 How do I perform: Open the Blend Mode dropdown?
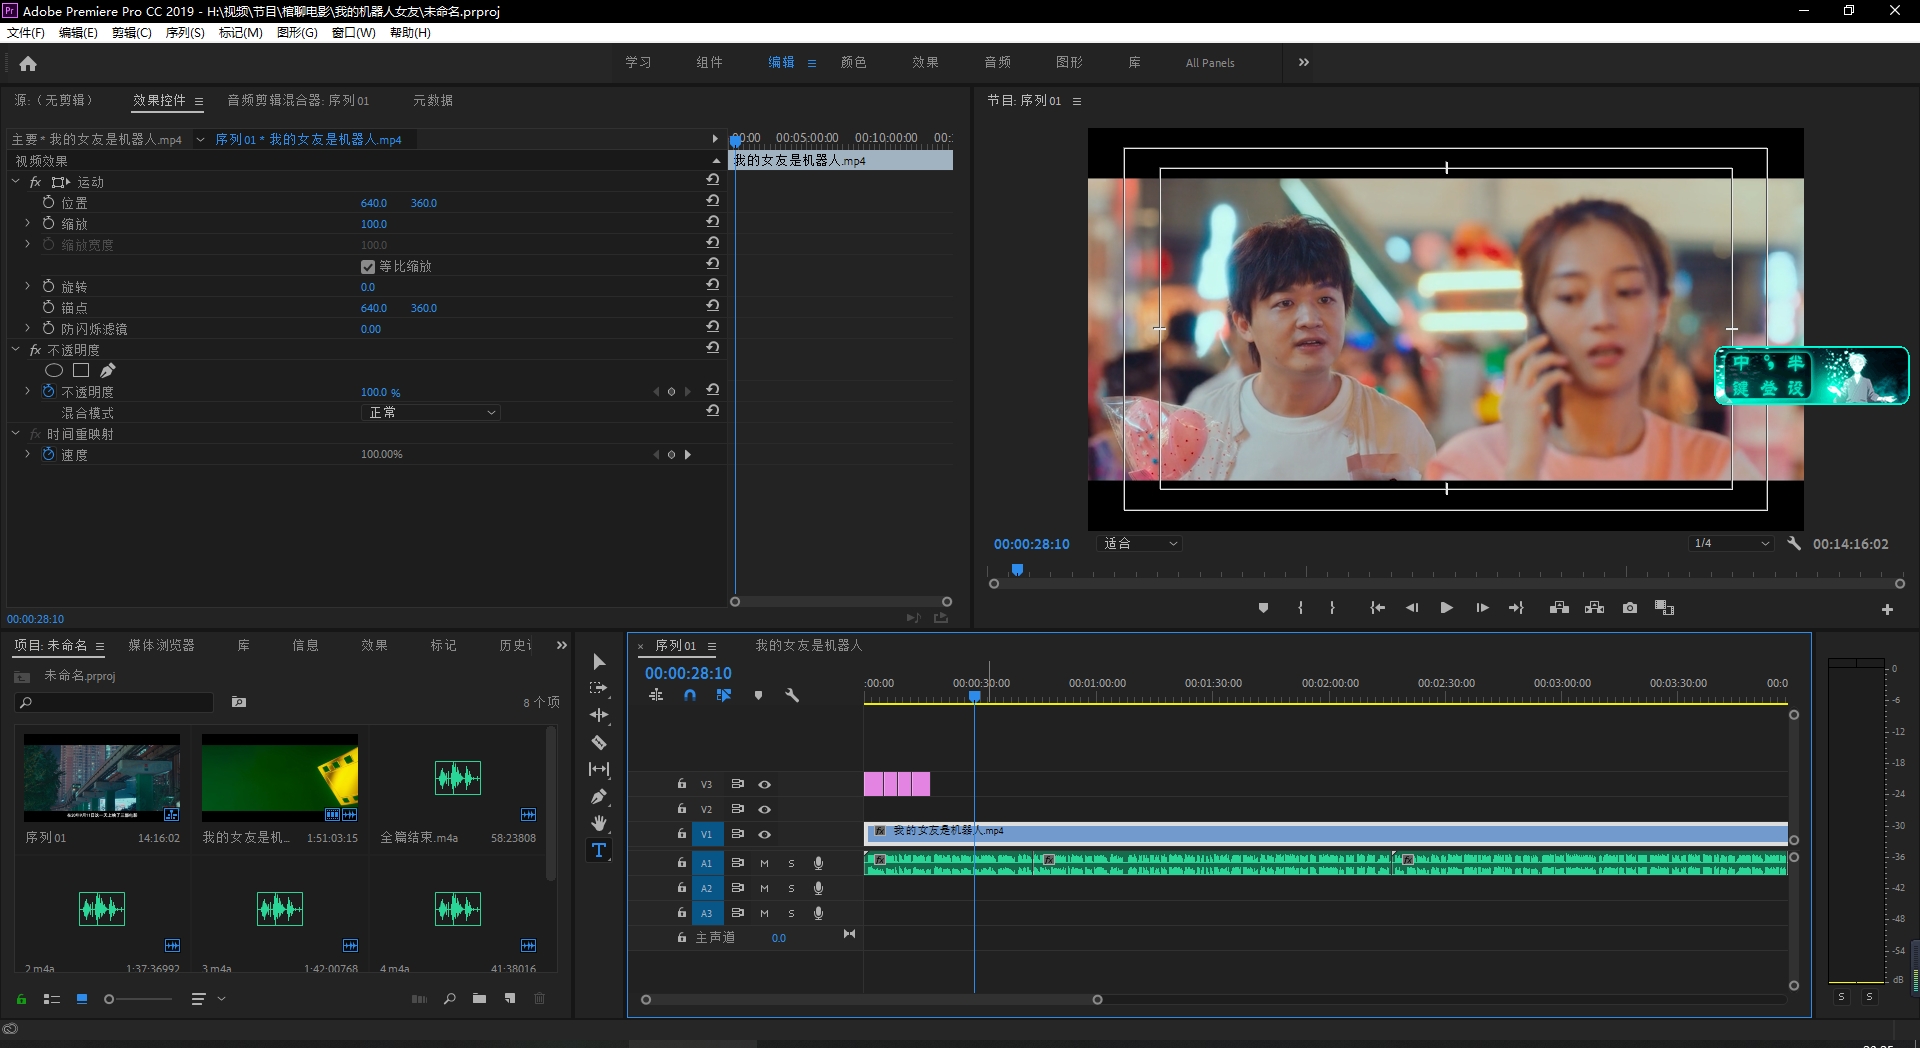point(430,412)
